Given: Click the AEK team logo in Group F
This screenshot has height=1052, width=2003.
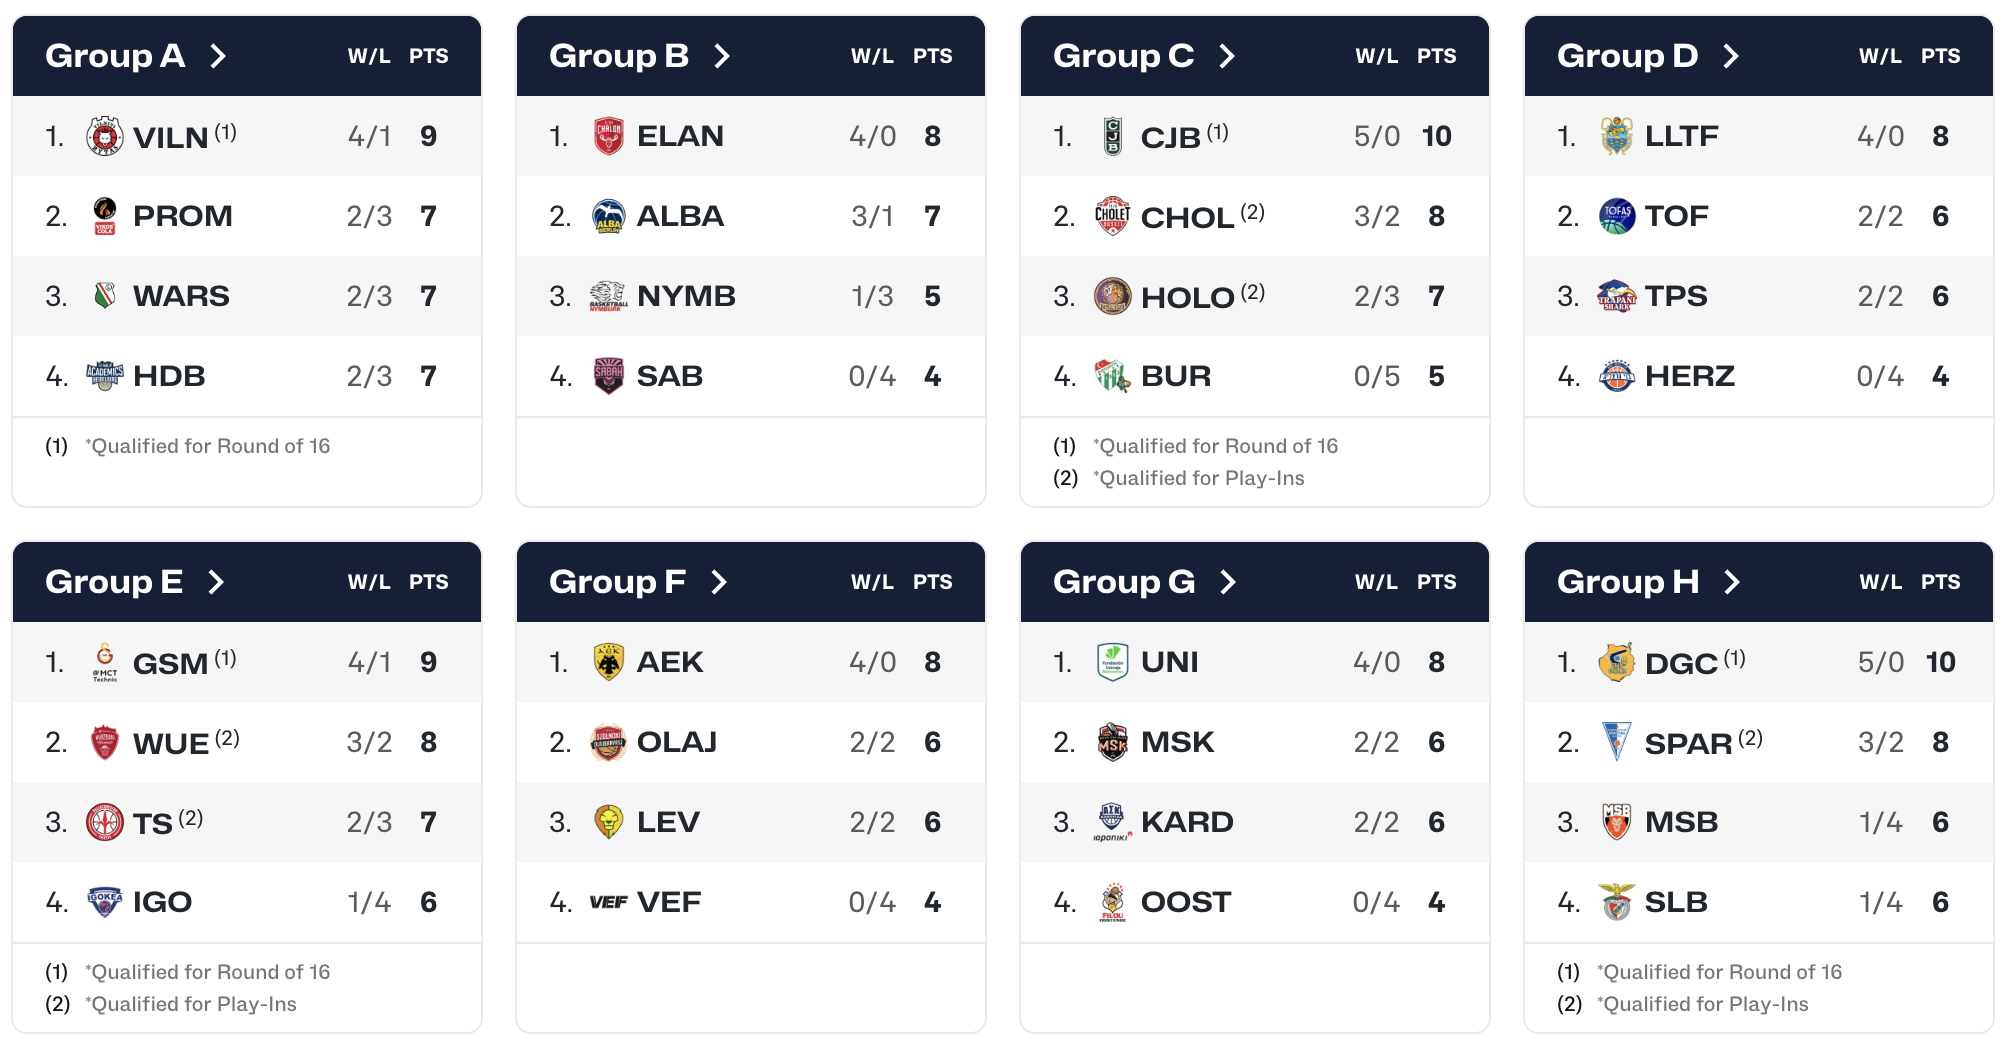Looking at the screenshot, I should (x=609, y=662).
